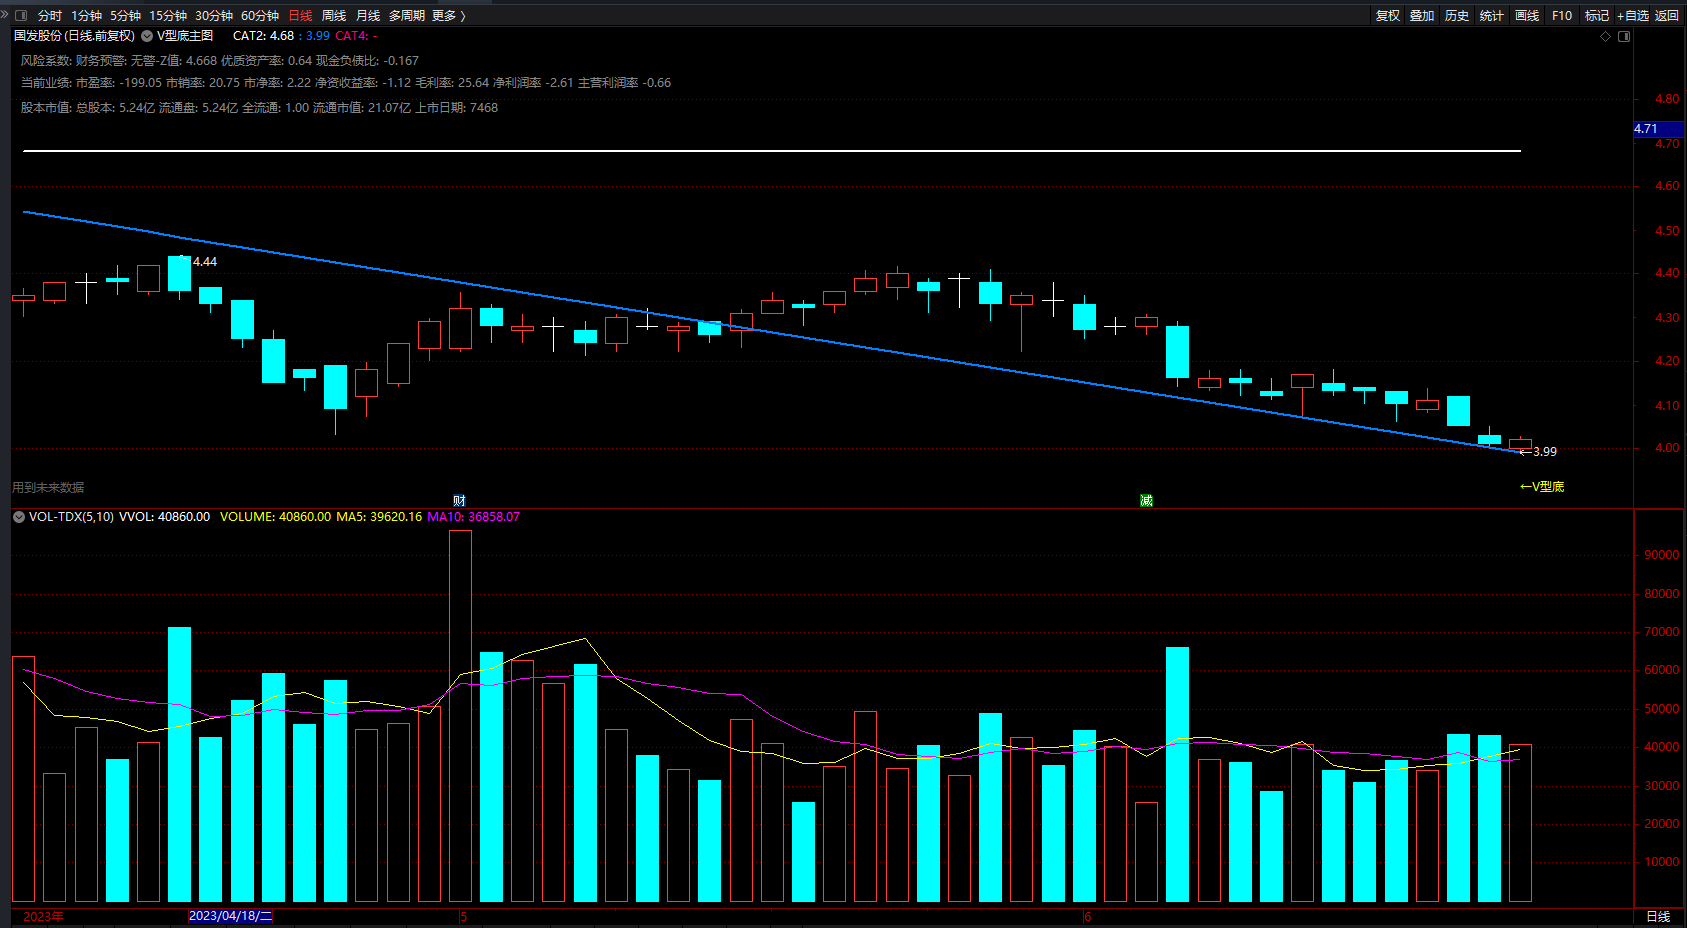Select the 日线 daily chart tab
The height and width of the screenshot is (928, 1687).
point(300,15)
